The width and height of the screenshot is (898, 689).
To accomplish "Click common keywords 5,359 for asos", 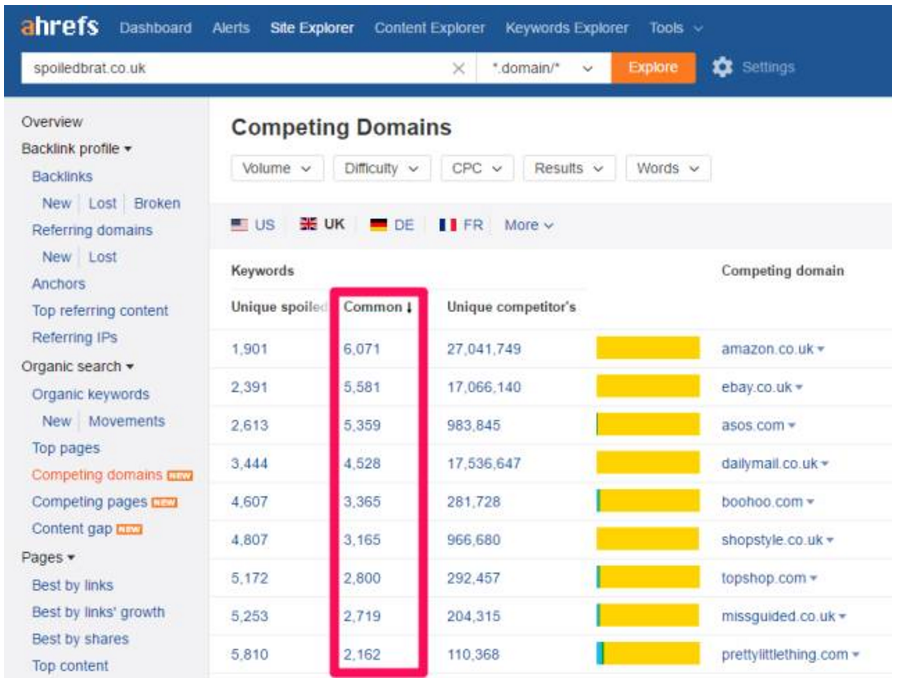I will point(362,426).
